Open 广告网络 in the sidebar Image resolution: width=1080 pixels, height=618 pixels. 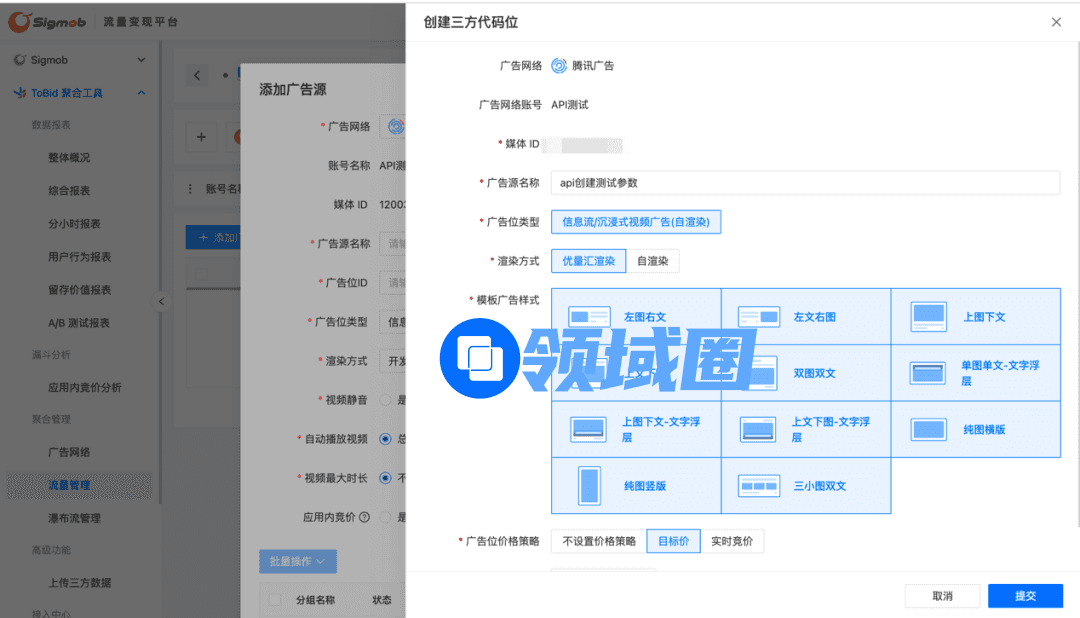coord(69,452)
